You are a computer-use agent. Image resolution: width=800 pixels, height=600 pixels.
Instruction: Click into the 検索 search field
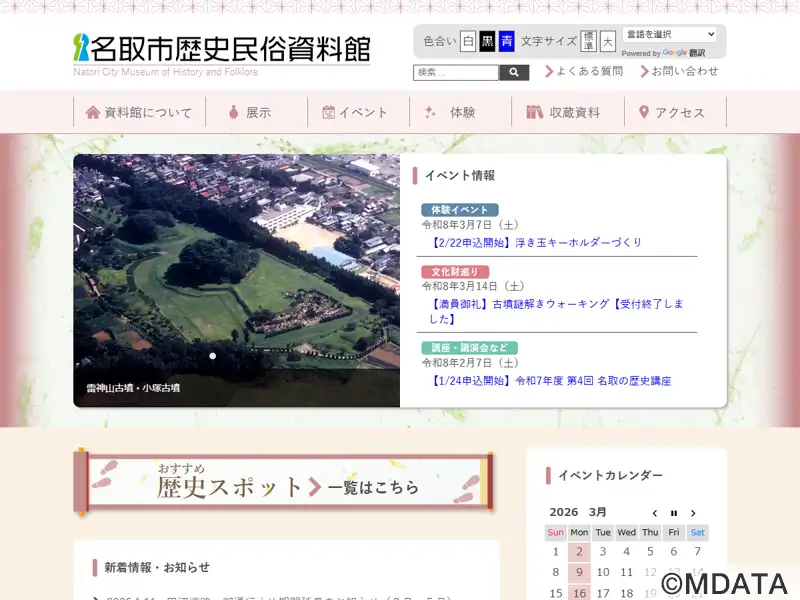click(455, 73)
